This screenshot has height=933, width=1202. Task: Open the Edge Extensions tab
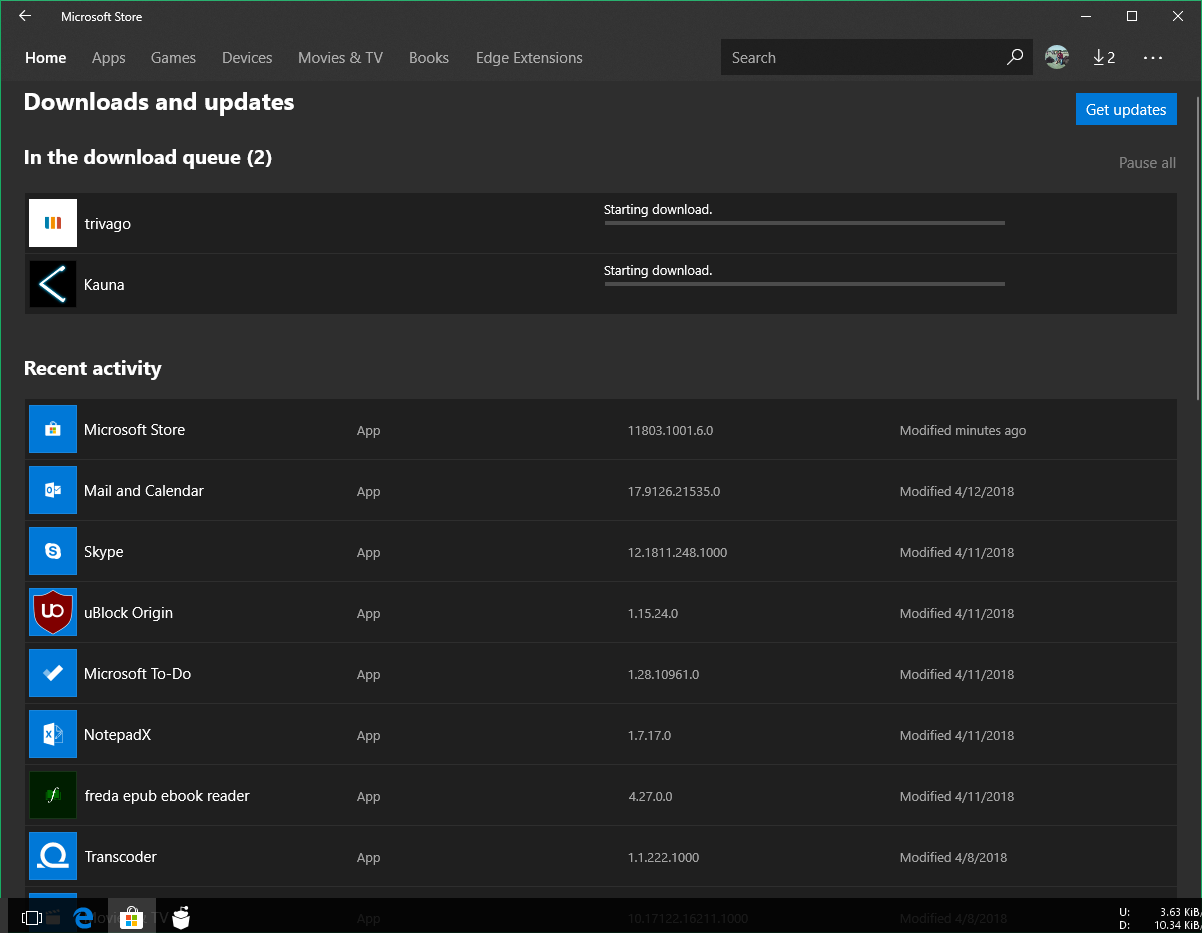pos(529,57)
